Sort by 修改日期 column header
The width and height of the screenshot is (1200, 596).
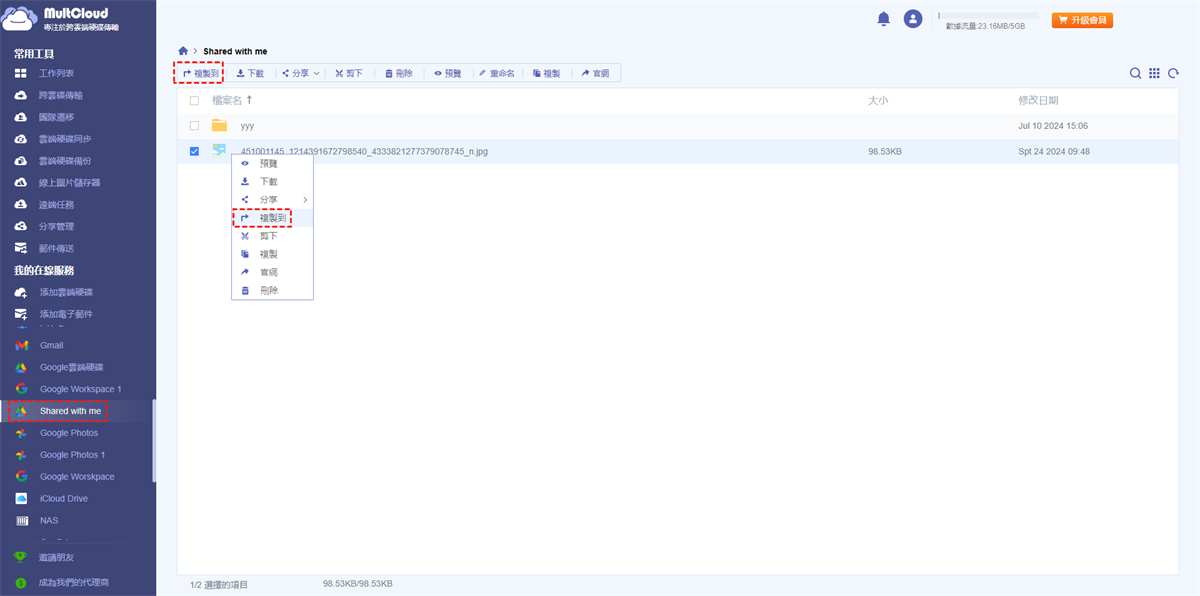[1038, 100]
